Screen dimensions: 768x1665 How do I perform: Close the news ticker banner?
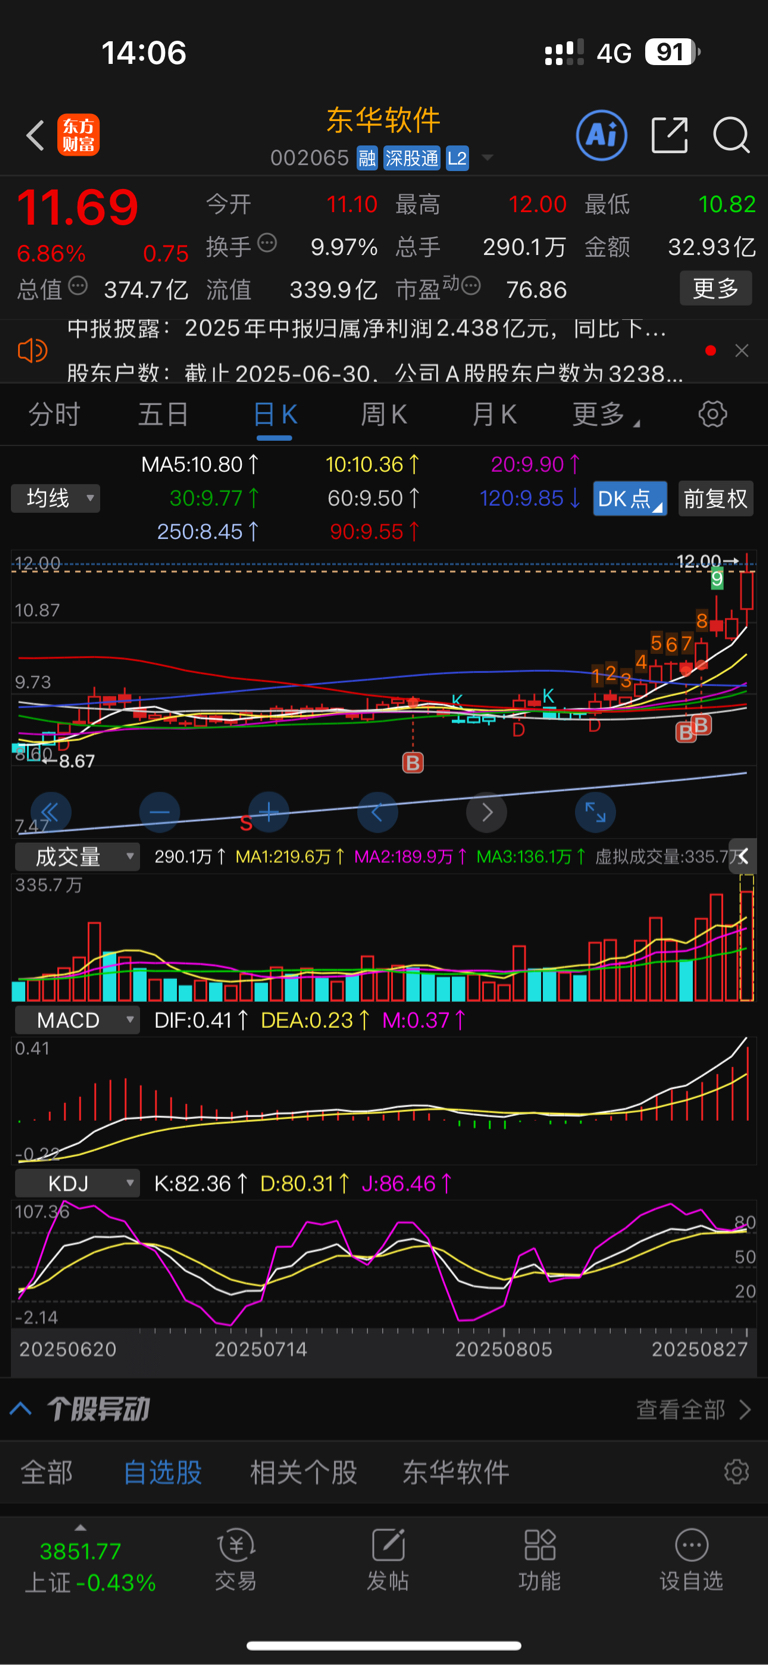pos(741,350)
